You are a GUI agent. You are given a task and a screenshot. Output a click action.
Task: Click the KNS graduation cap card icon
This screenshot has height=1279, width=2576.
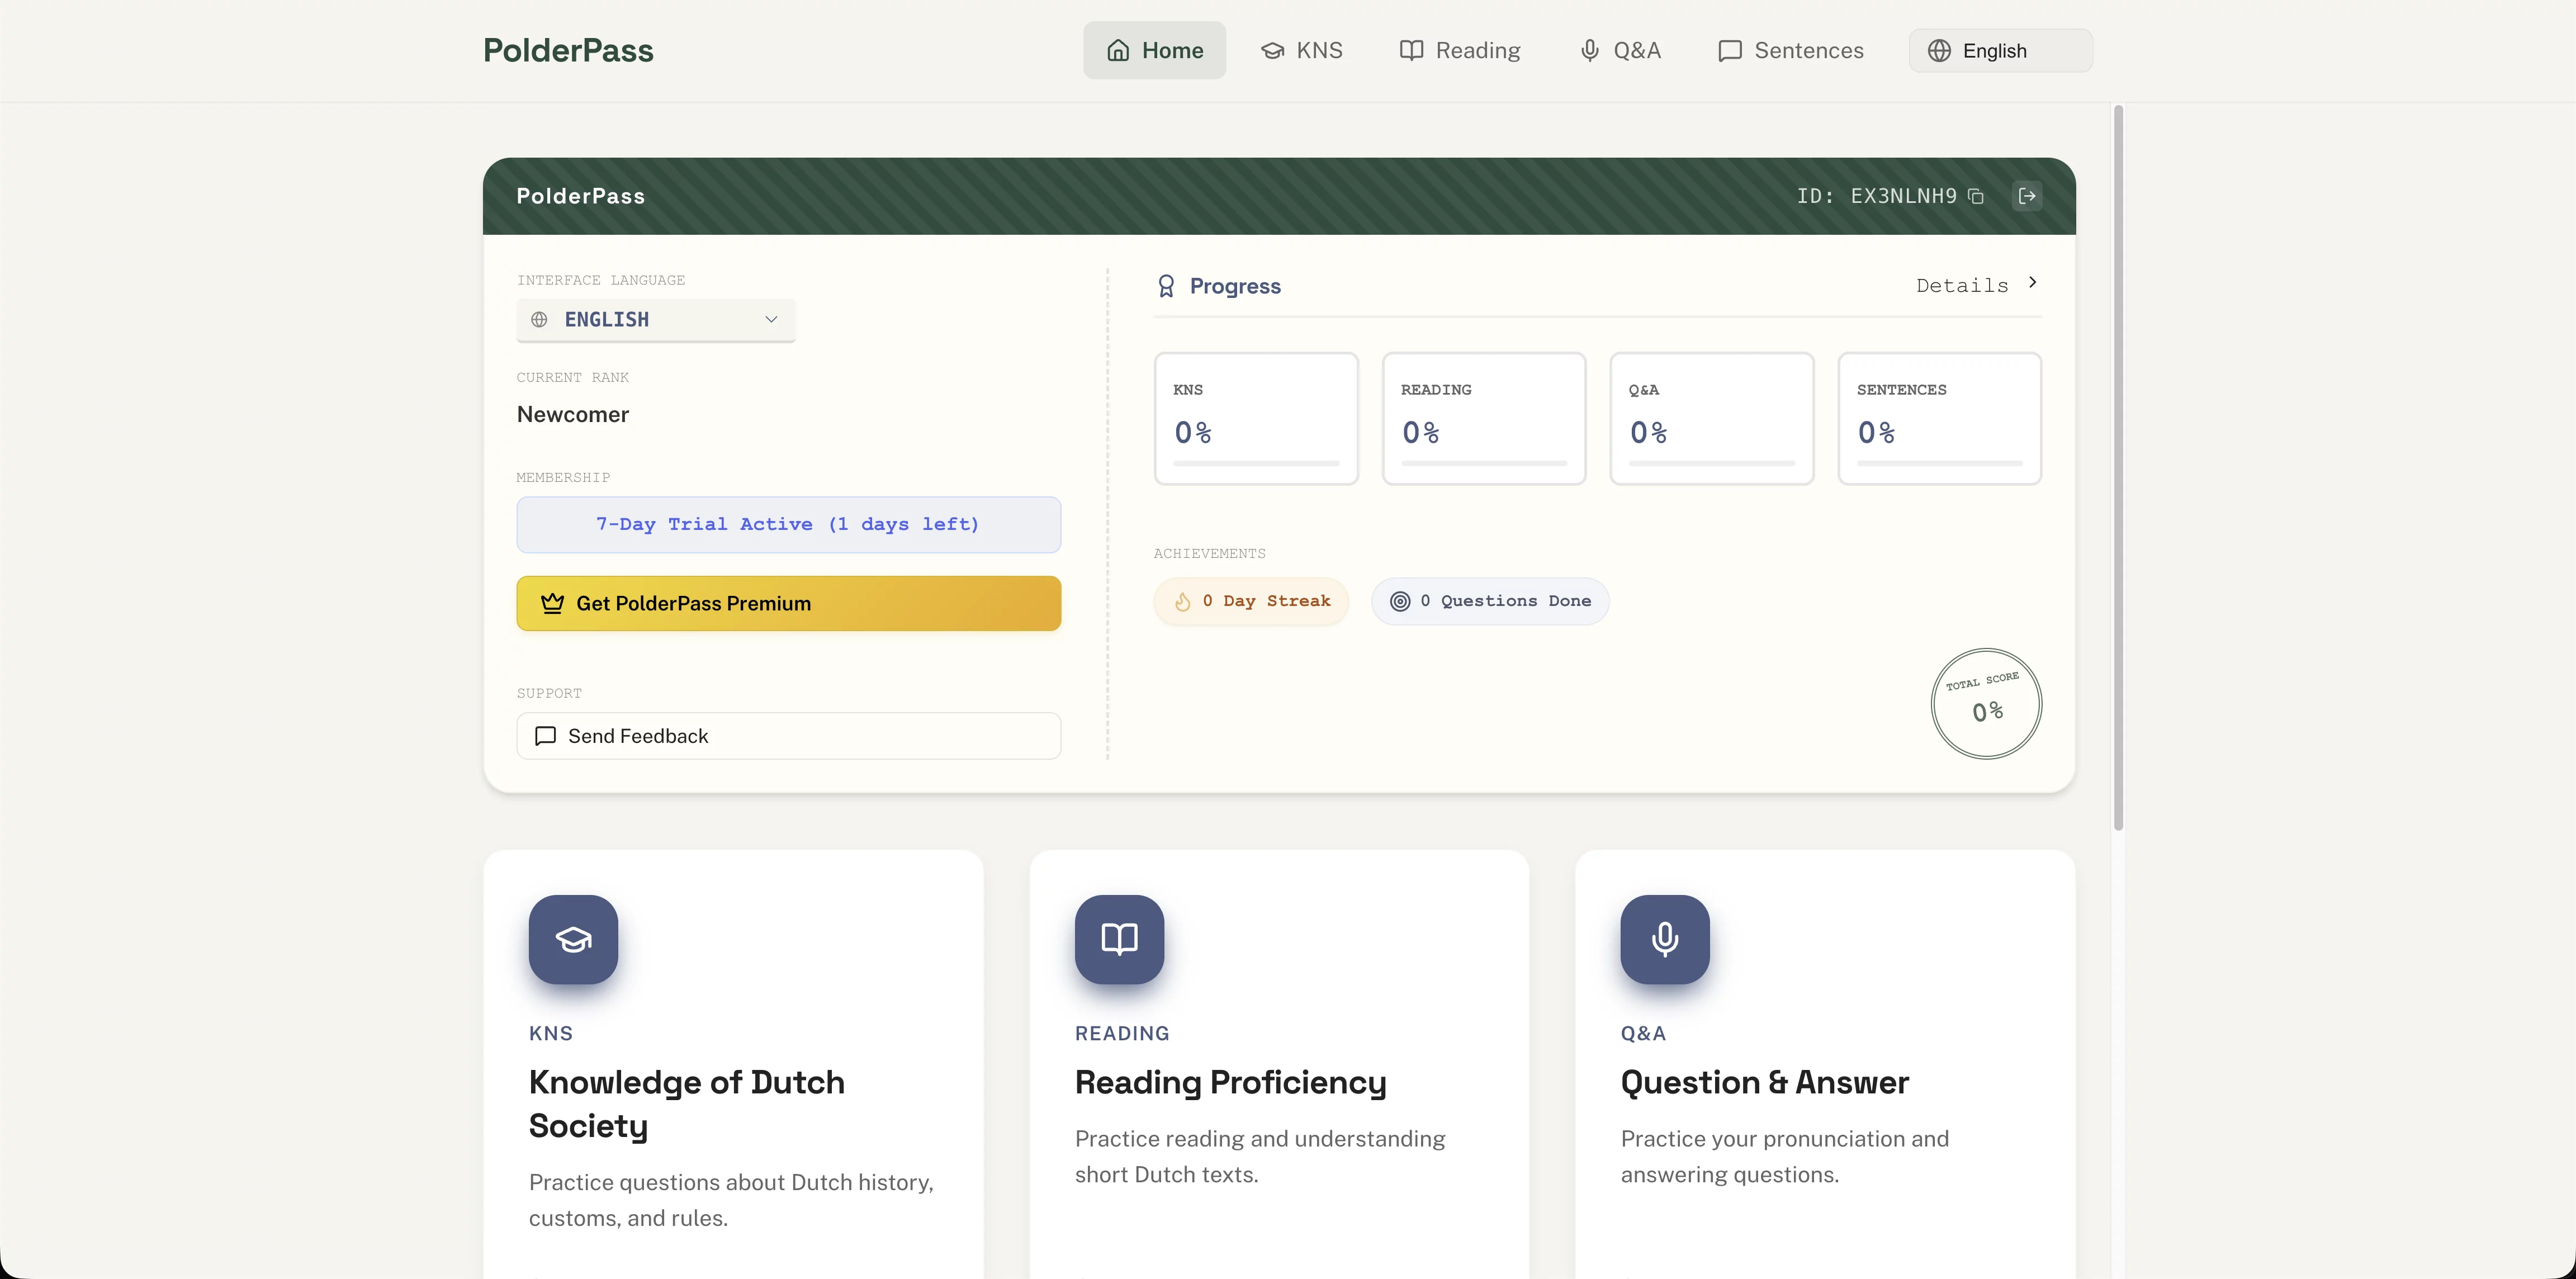pos(573,939)
